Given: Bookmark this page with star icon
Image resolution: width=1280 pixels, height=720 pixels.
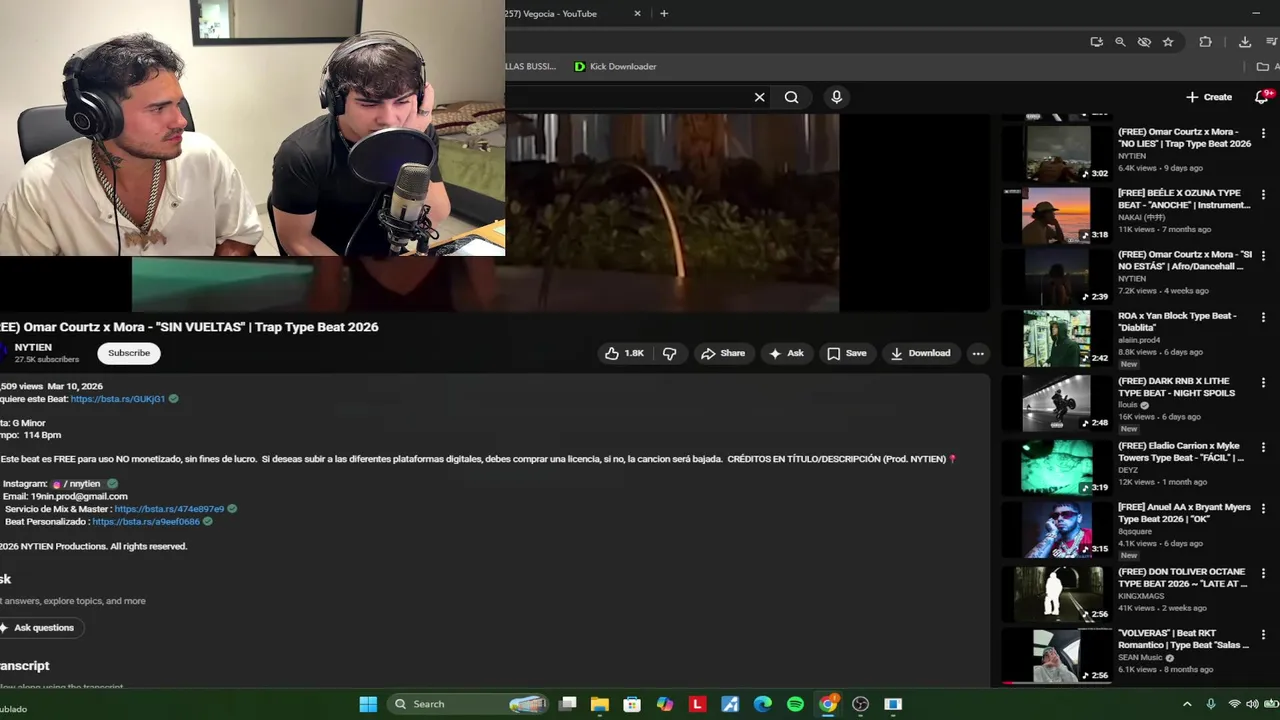Looking at the screenshot, I should tap(1168, 42).
